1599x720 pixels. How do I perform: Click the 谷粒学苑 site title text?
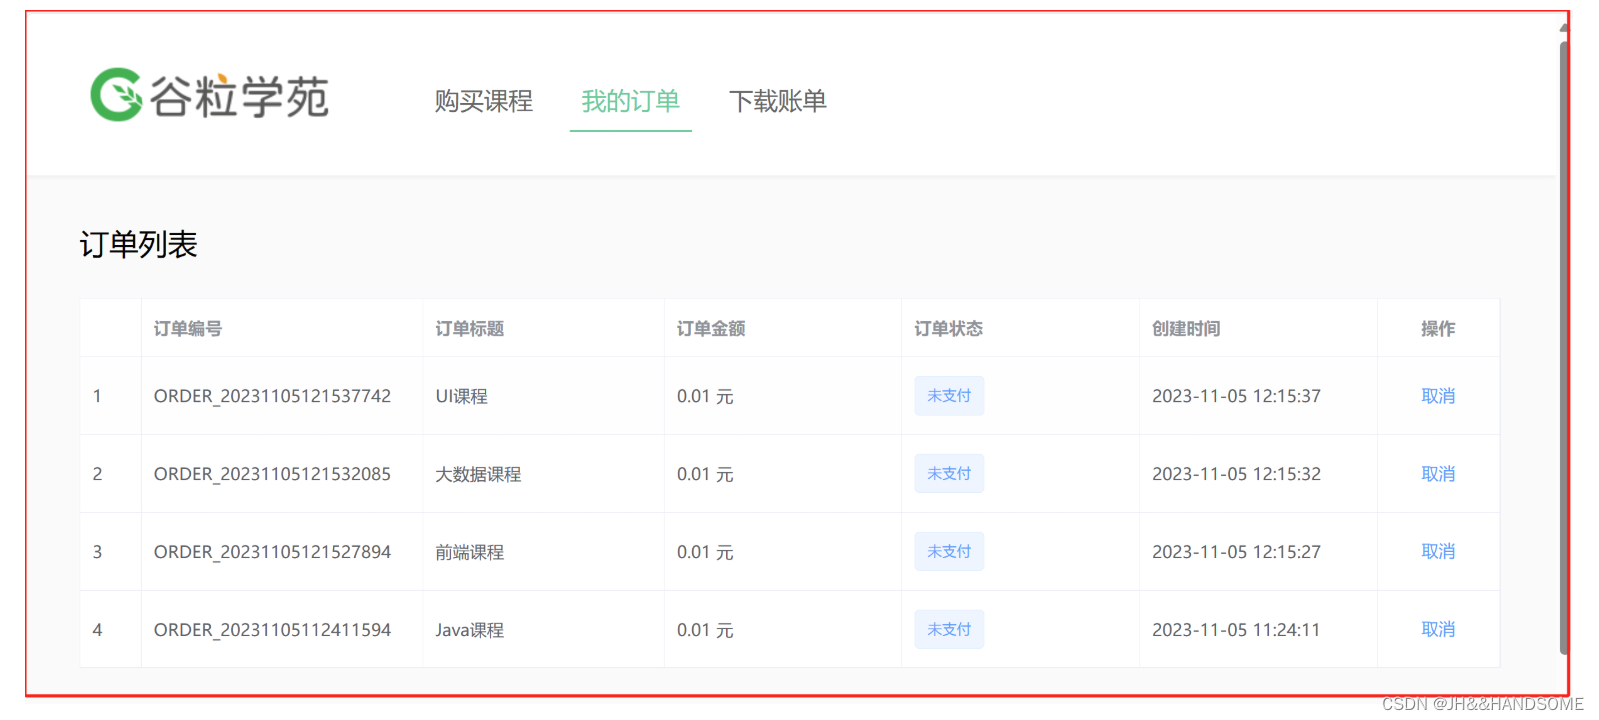239,96
